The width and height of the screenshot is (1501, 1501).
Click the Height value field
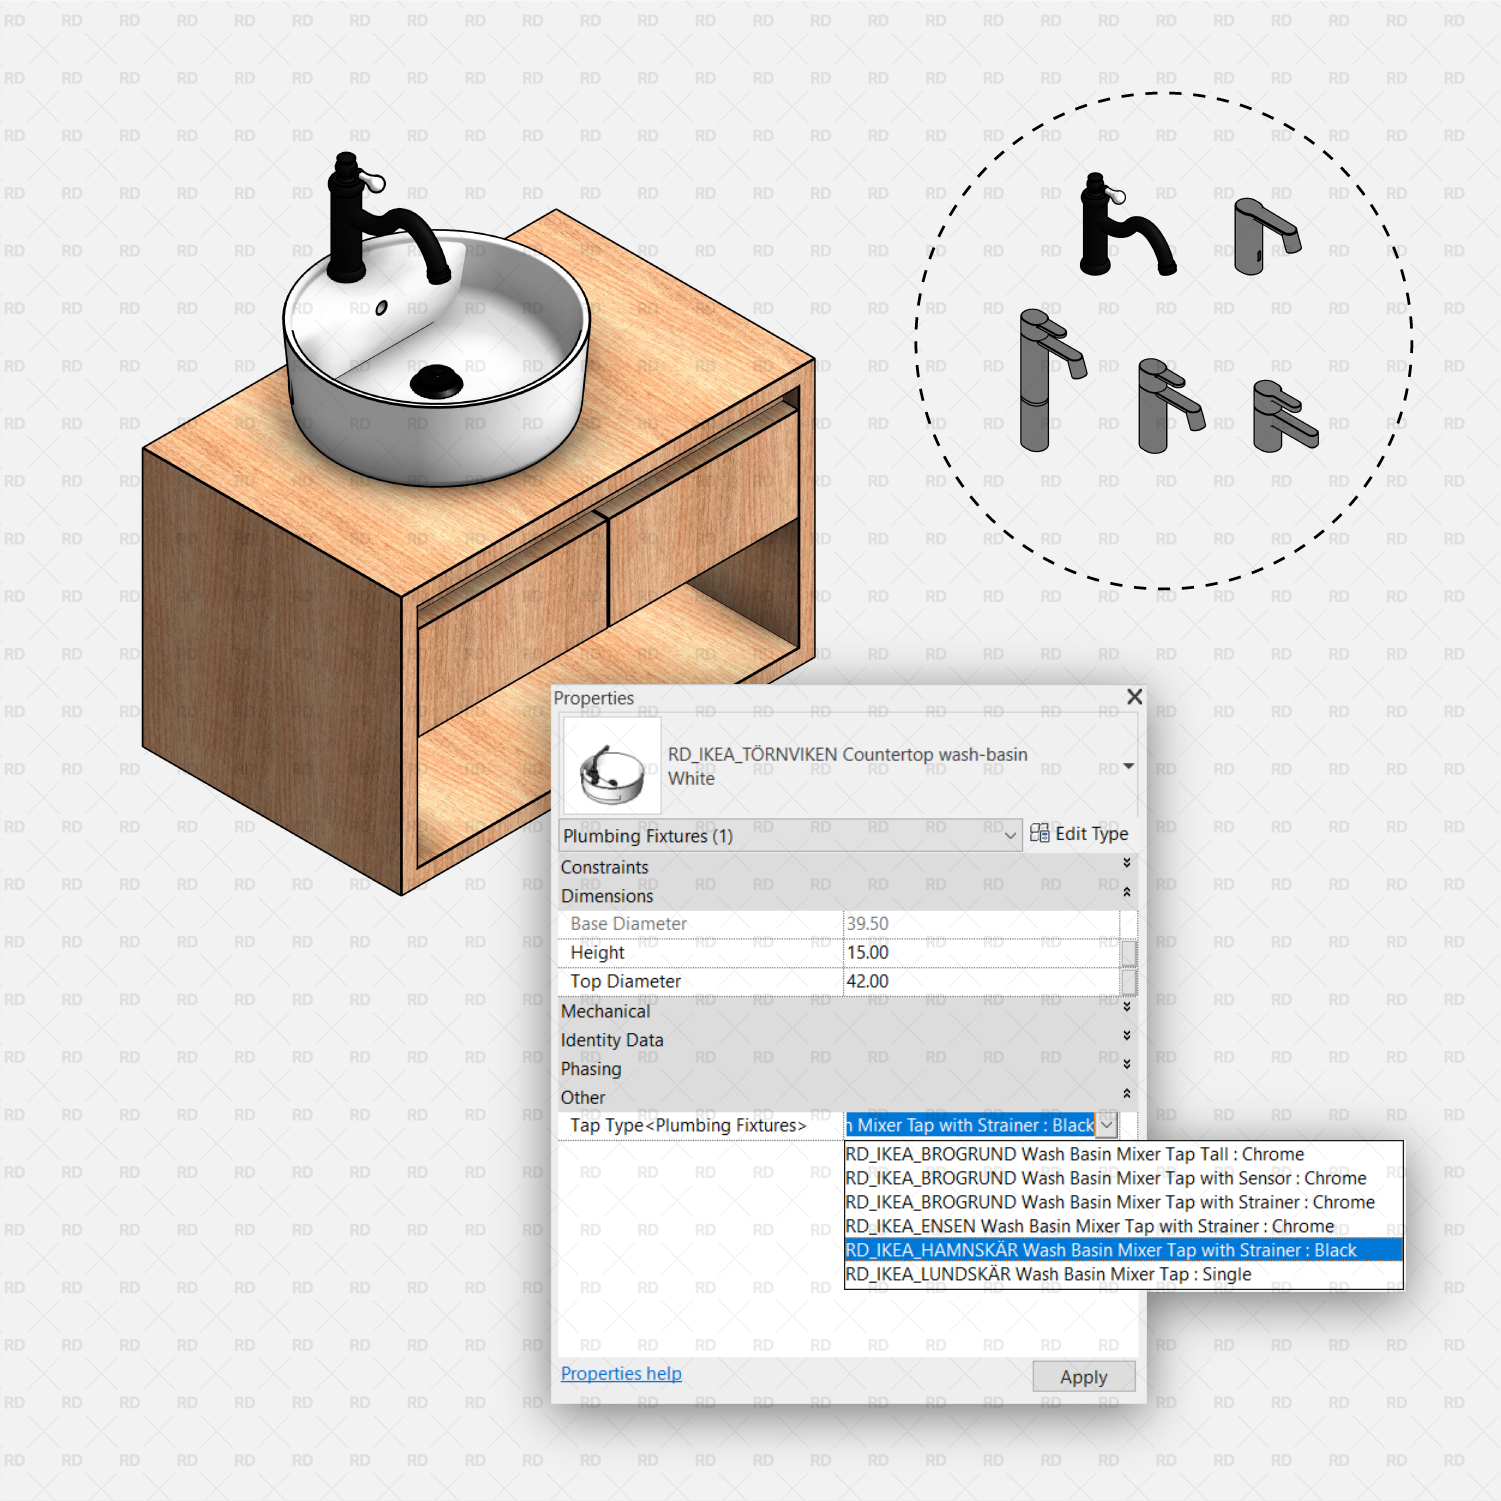pos(980,953)
